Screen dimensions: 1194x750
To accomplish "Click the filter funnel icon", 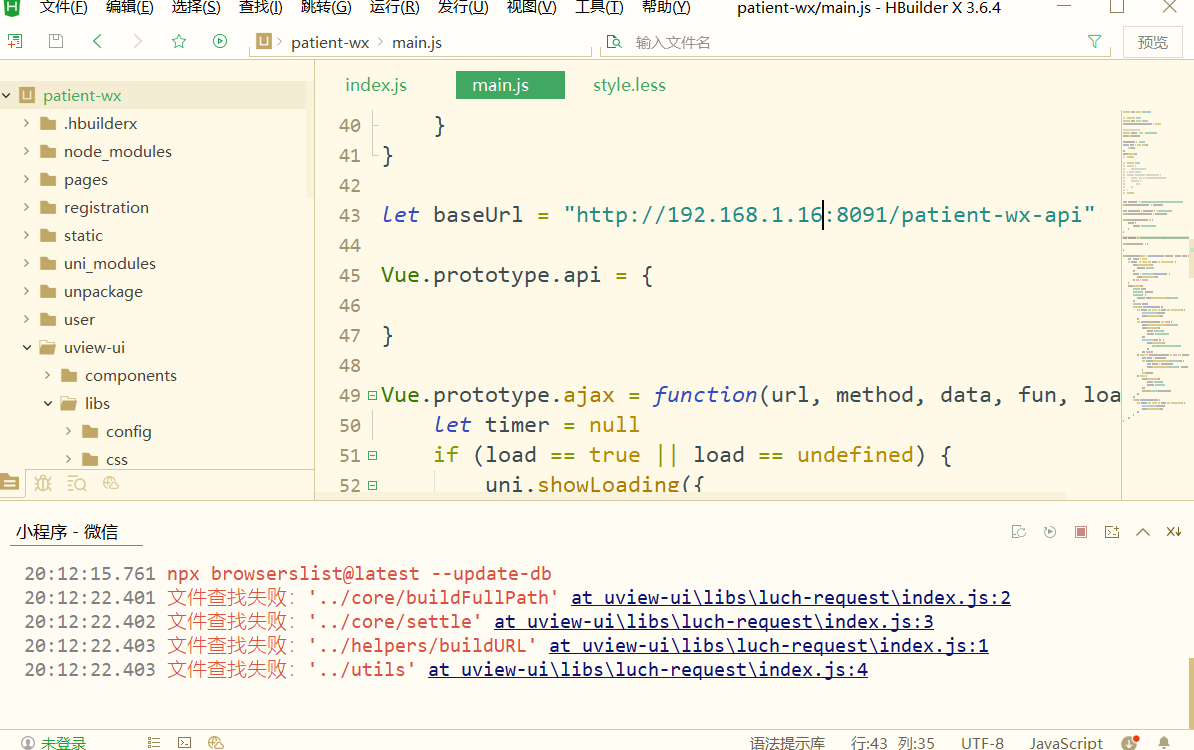I will coord(1094,42).
